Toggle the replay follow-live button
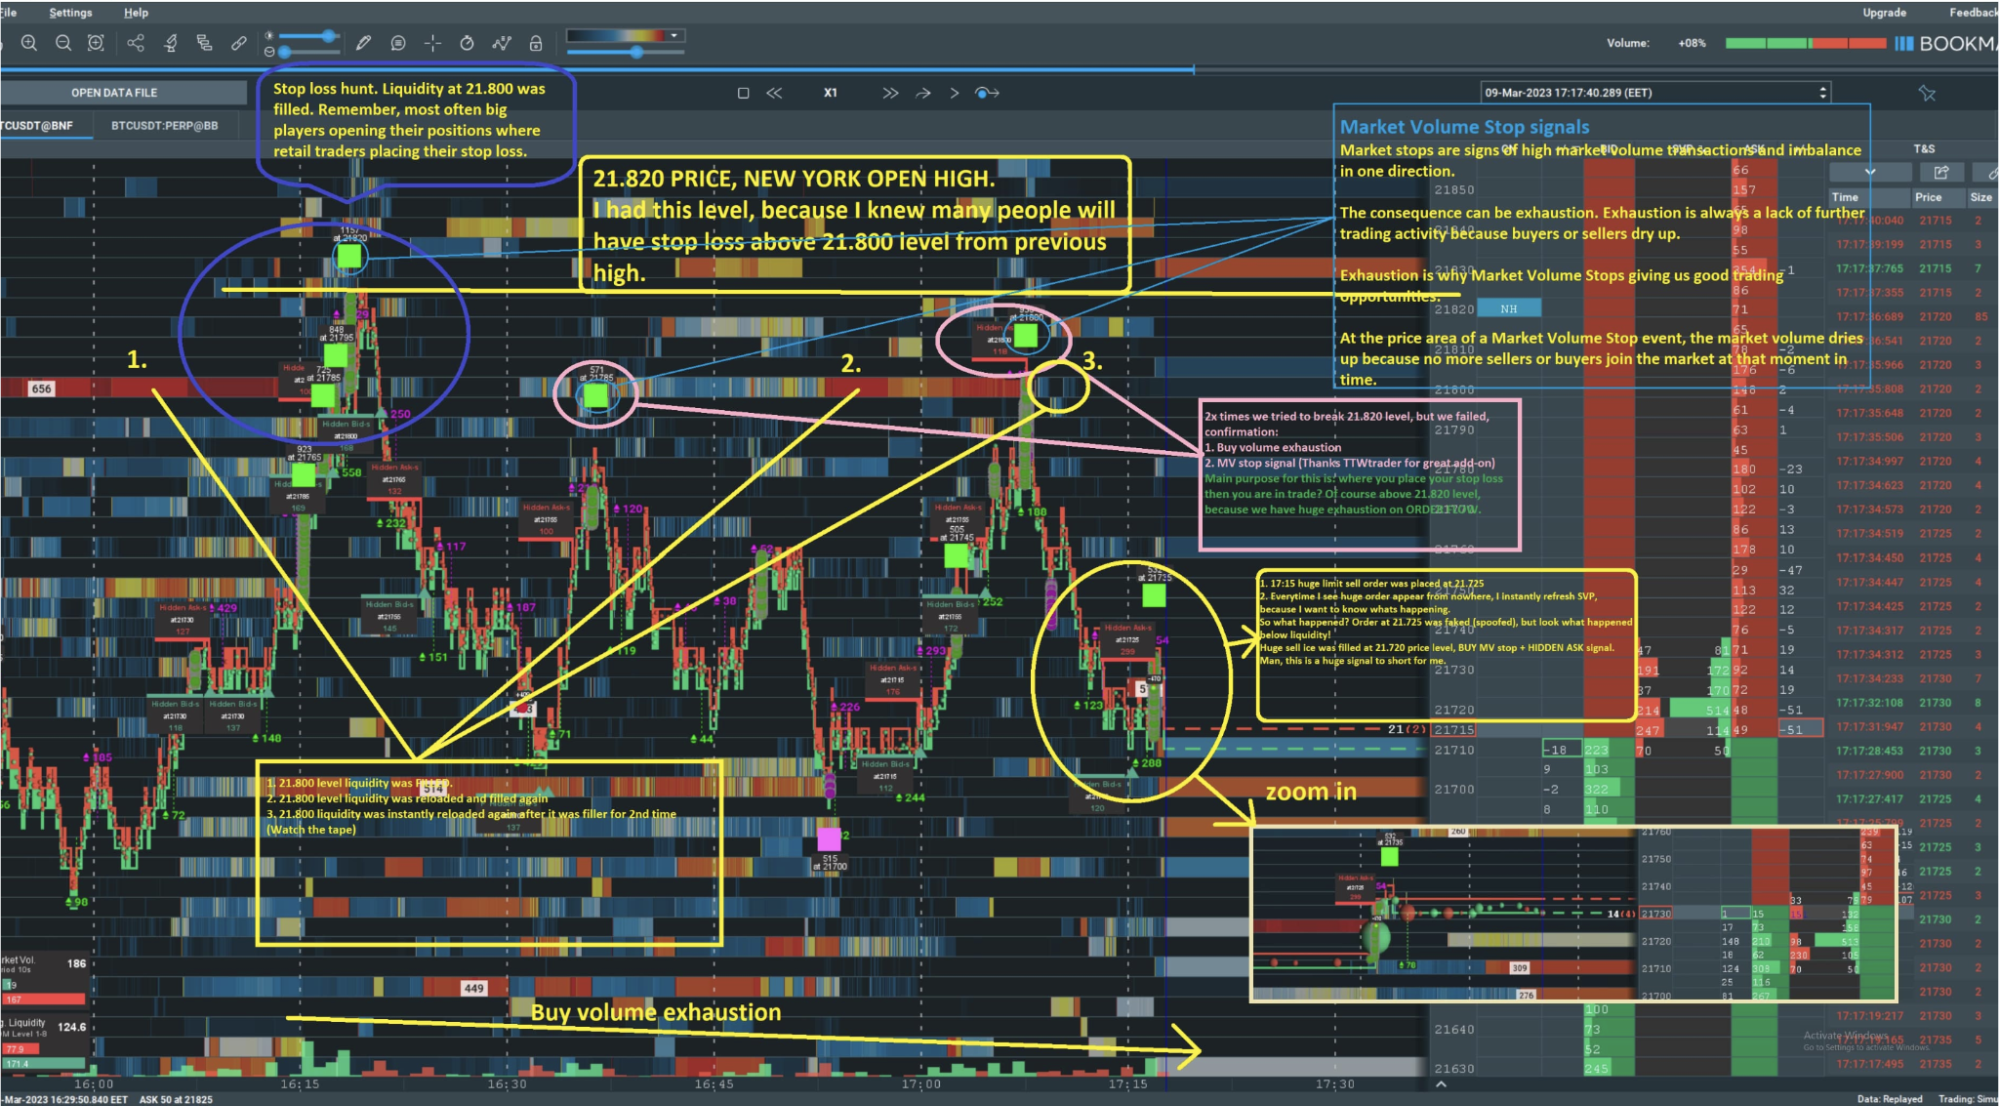Viewport: 1999px width, 1106px height. 987,93
